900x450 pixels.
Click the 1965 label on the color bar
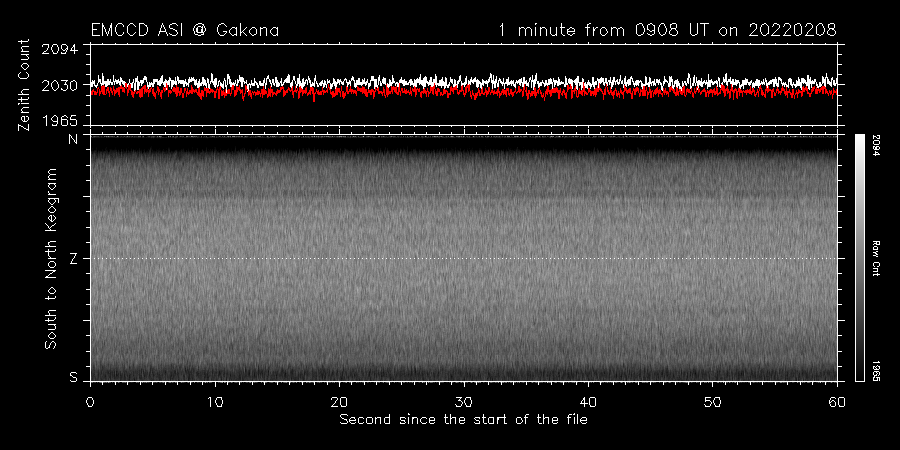pyautogui.click(x=876, y=371)
